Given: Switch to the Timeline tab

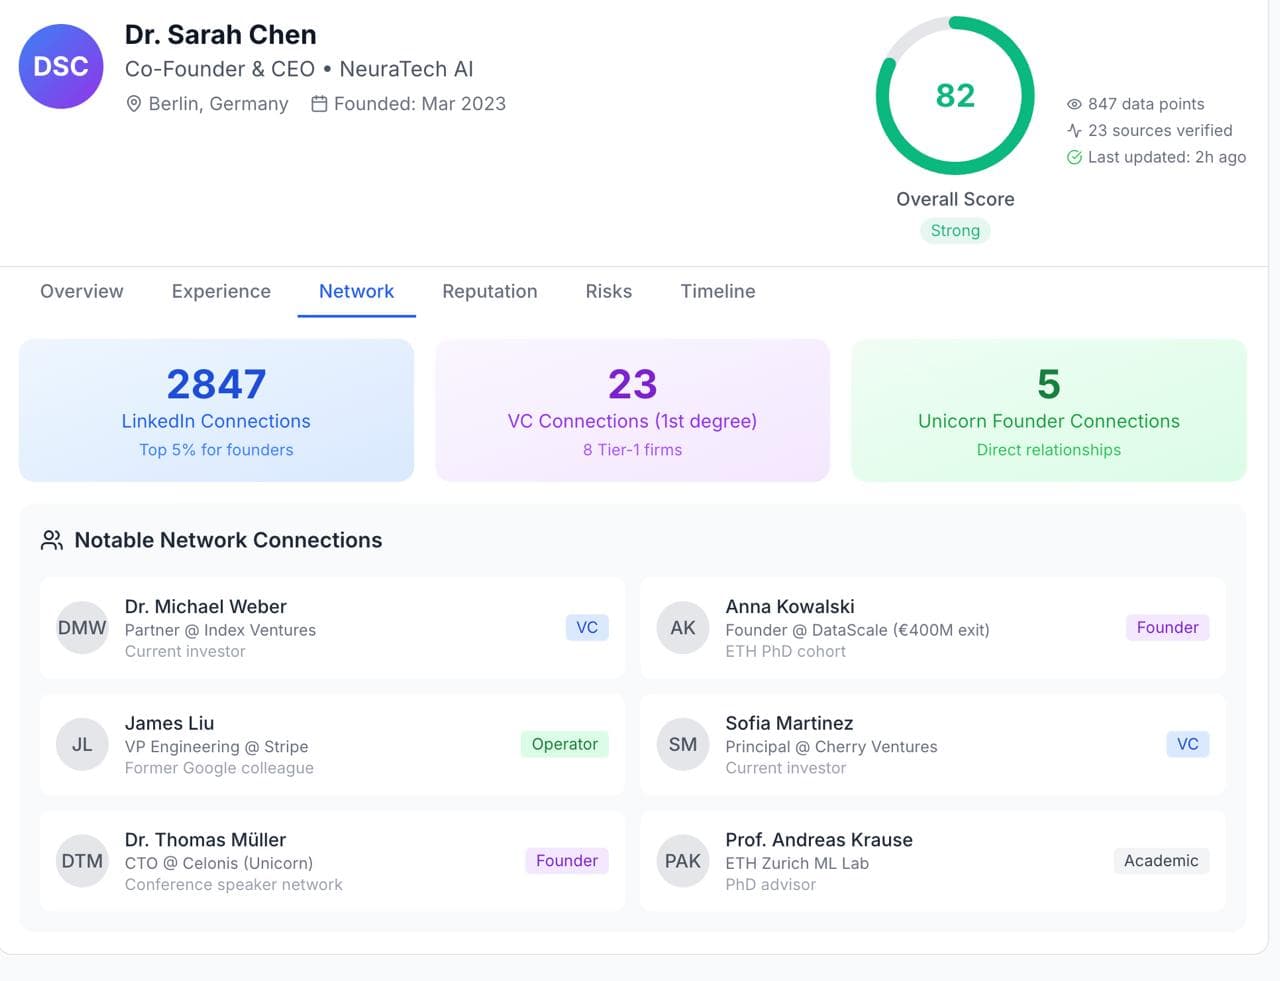Looking at the screenshot, I should point(717,291).
